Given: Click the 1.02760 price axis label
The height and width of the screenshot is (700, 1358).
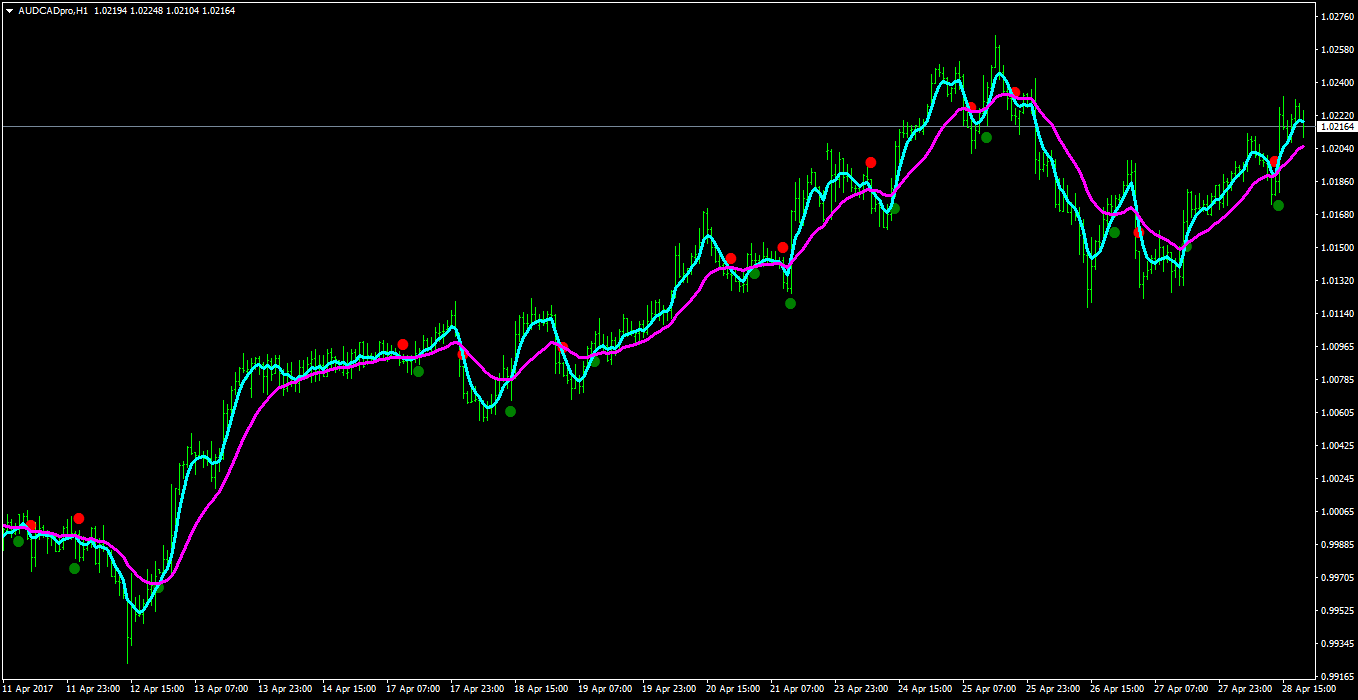Looking at the screenshot, I should (x=1337, y=17).
